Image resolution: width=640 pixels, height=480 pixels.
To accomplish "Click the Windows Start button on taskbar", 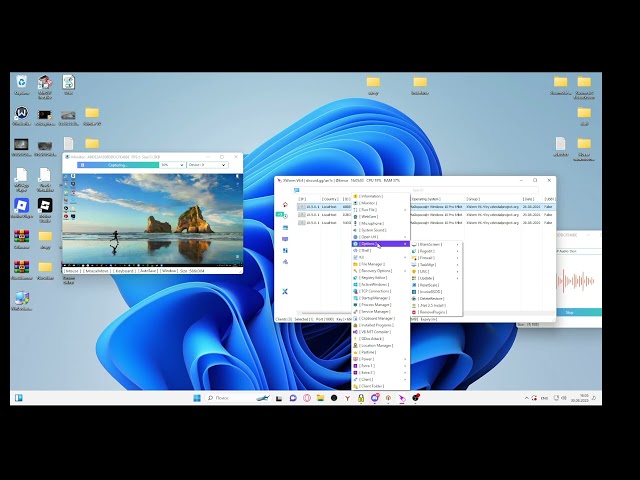I will [x=197, y=398].
